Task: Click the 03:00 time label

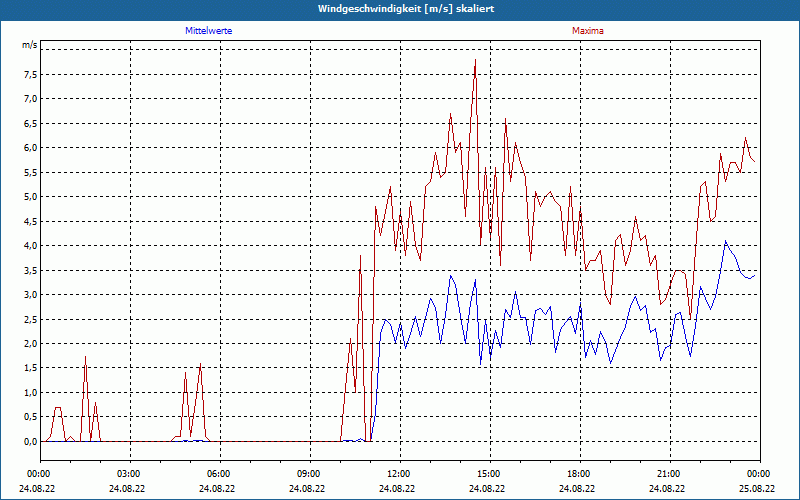Action: 128,474
